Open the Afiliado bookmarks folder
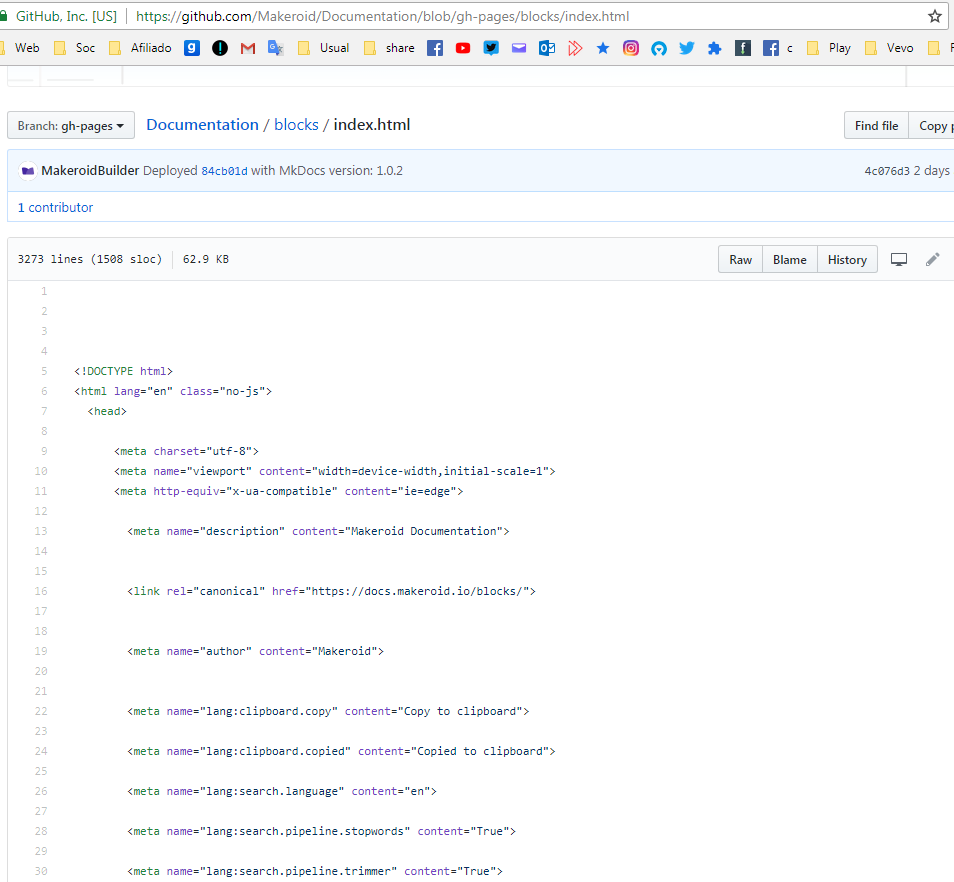 pos(140,48)
